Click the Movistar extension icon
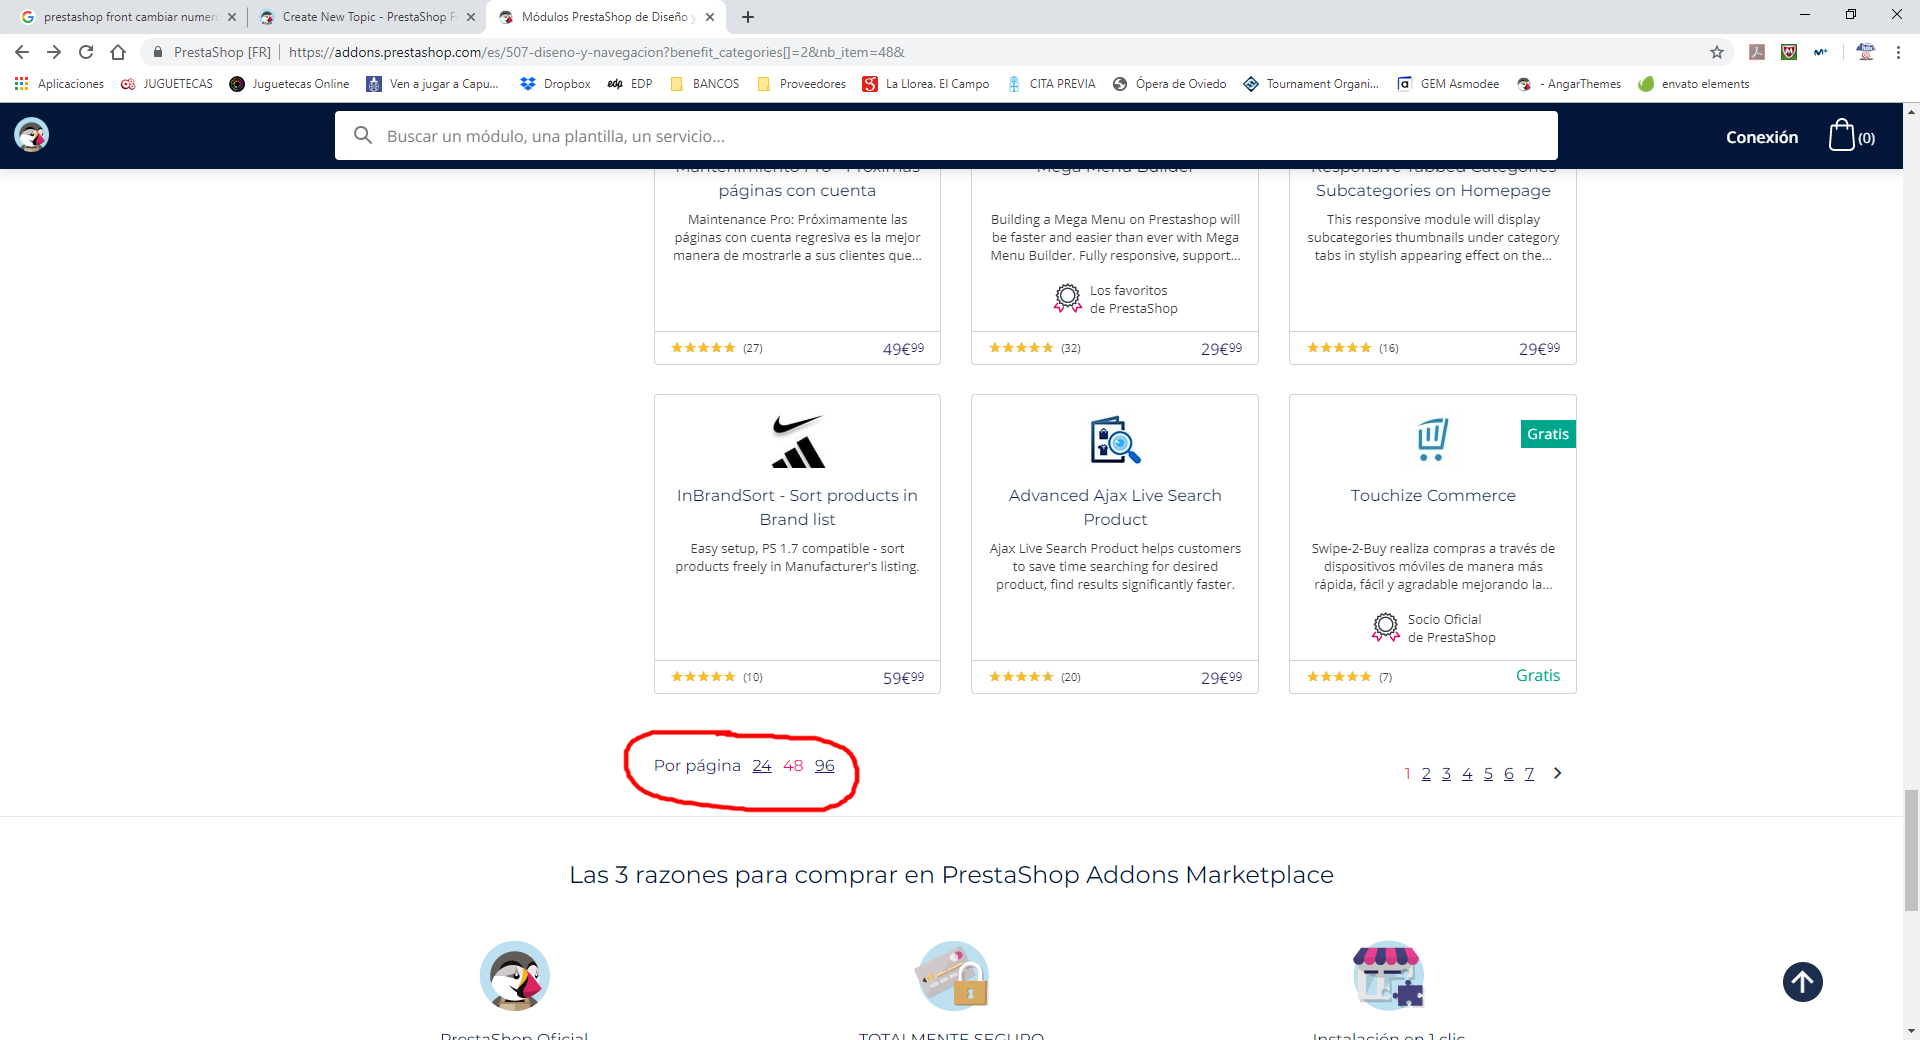Viewport: 1920px width, 1040px height. (1821, 52)
